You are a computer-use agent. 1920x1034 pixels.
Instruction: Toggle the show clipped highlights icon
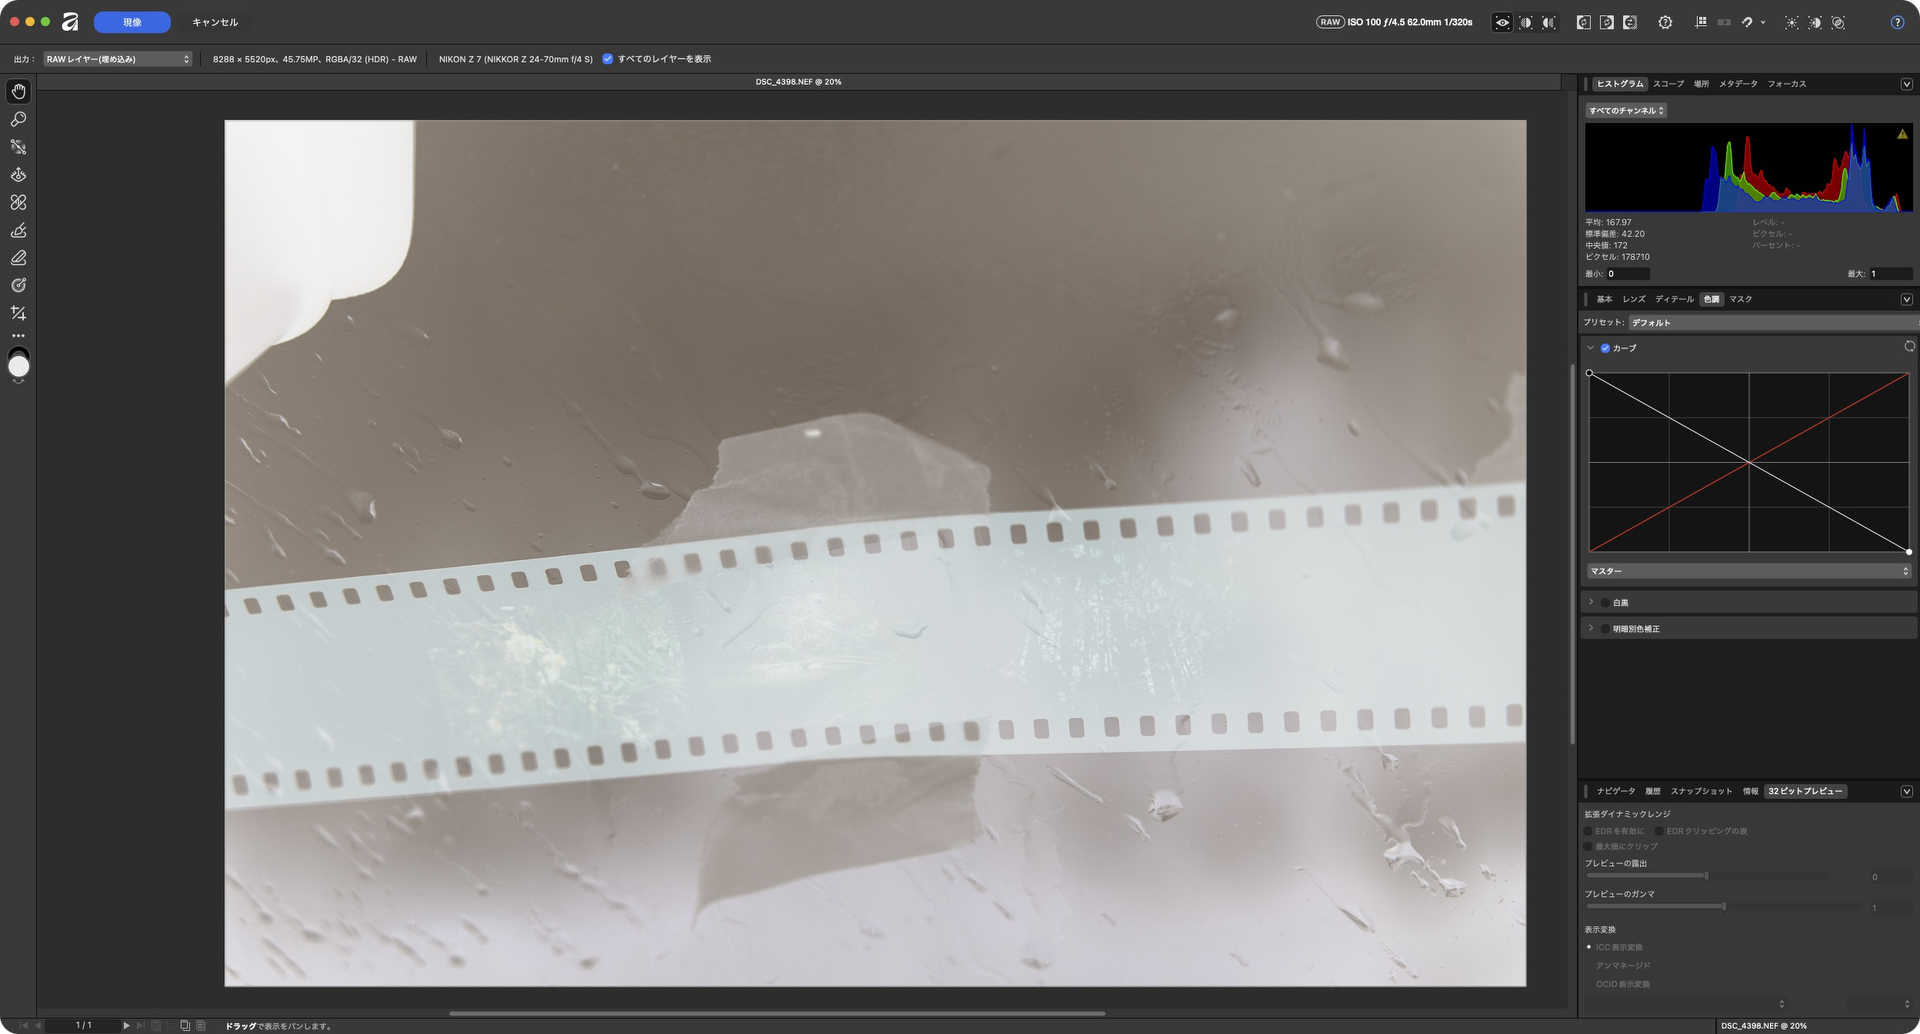click(x=1791, y=22)
